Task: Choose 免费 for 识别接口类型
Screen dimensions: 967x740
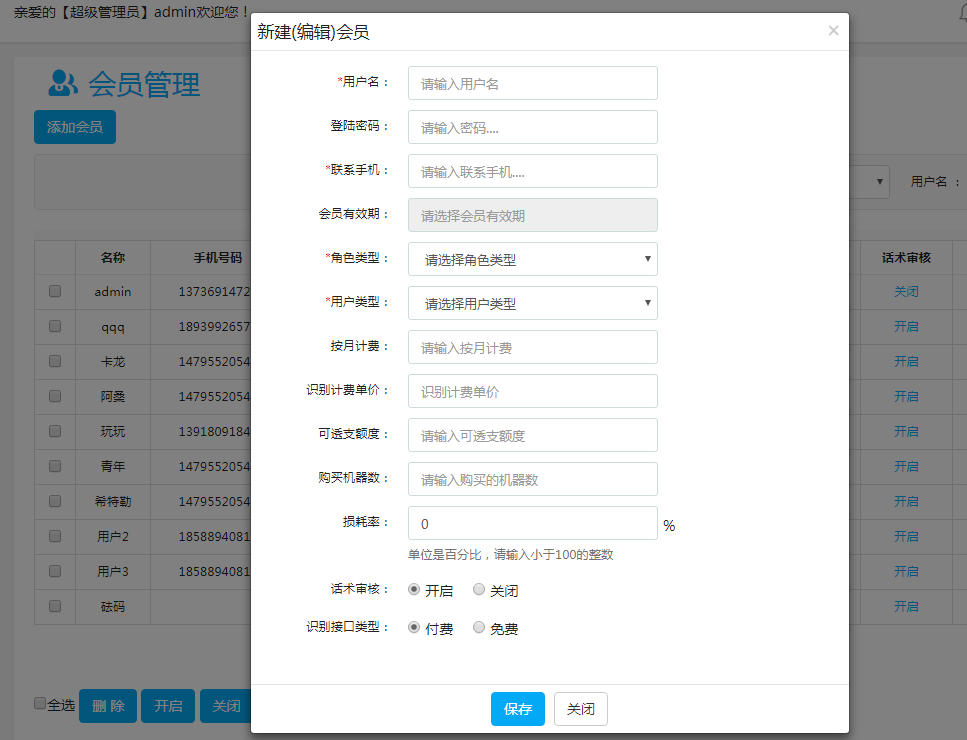Action: pyautogui.click(x=479, y=628)
